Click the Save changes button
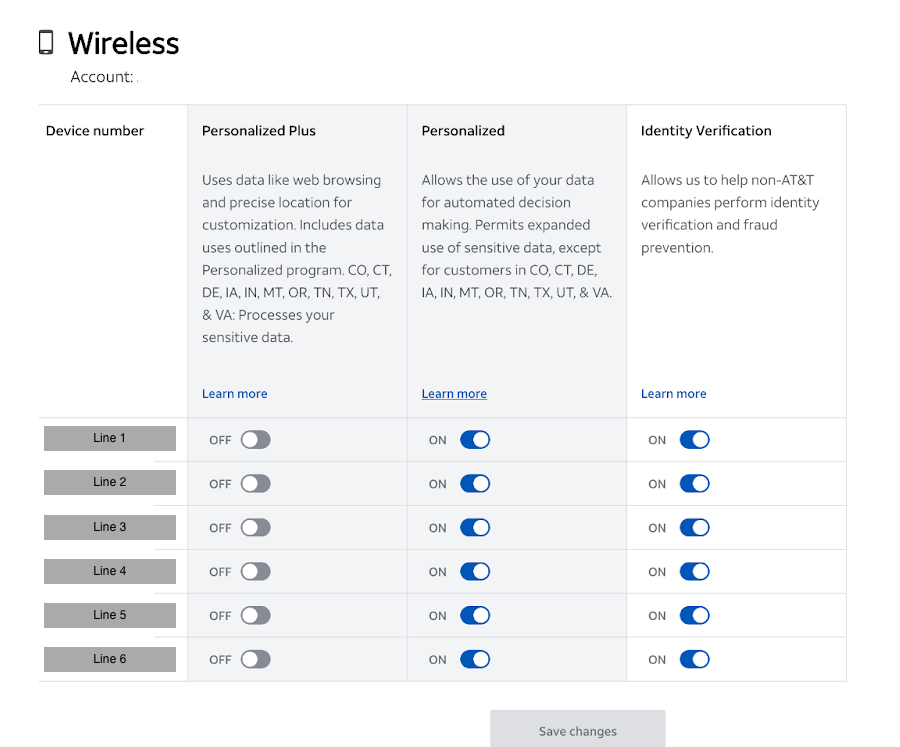The image size is (900, 747). (577, 728)
